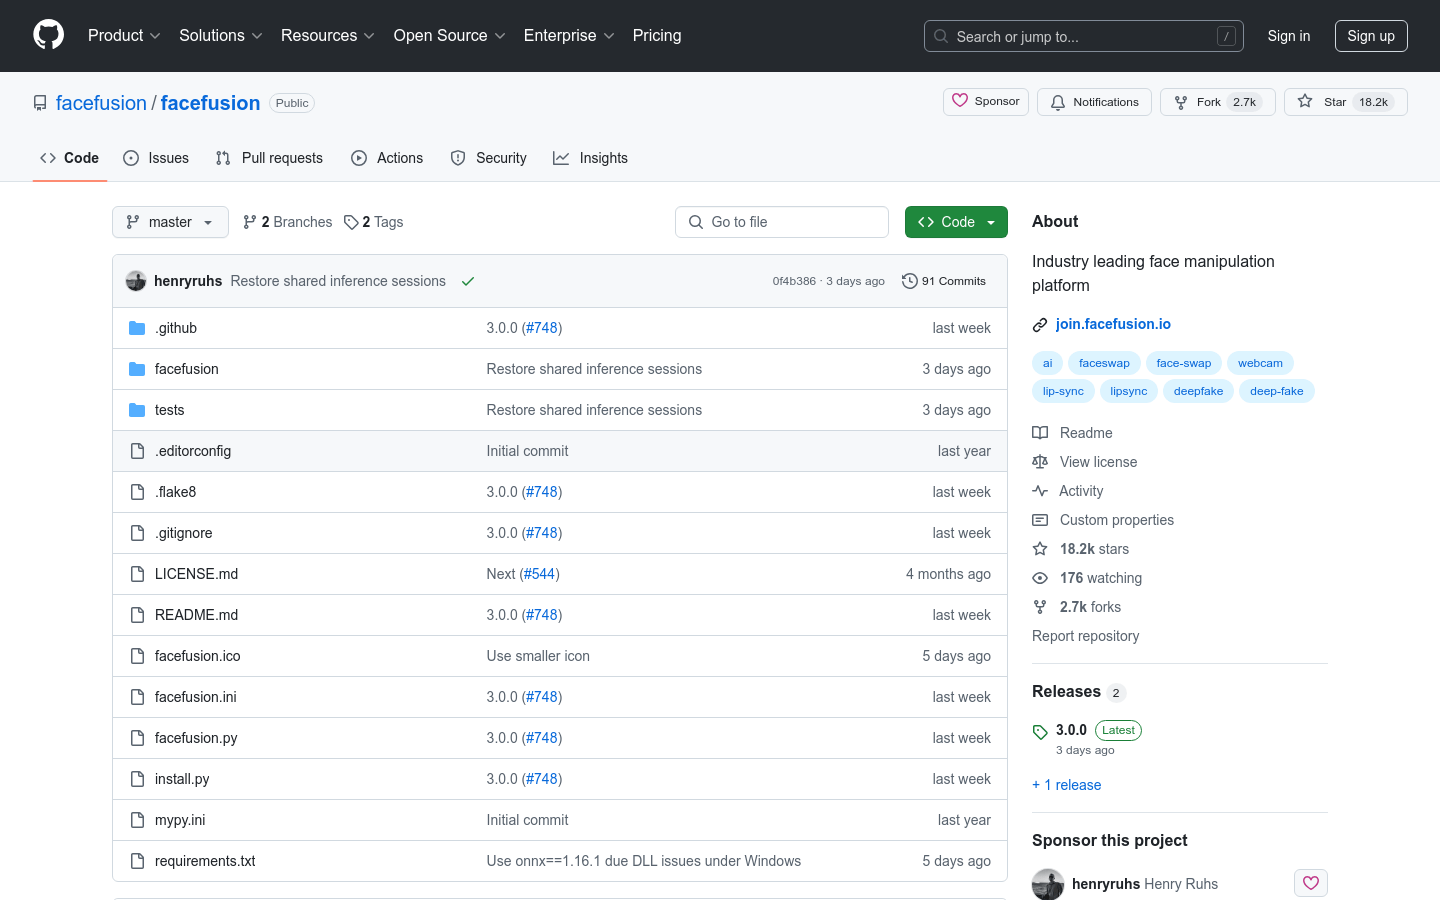Image resolution: width=1440 pixels, height=900 pixels.
Task: Click the tag icon next to 3.0.0 release
Action: [x=1040, y=732]
